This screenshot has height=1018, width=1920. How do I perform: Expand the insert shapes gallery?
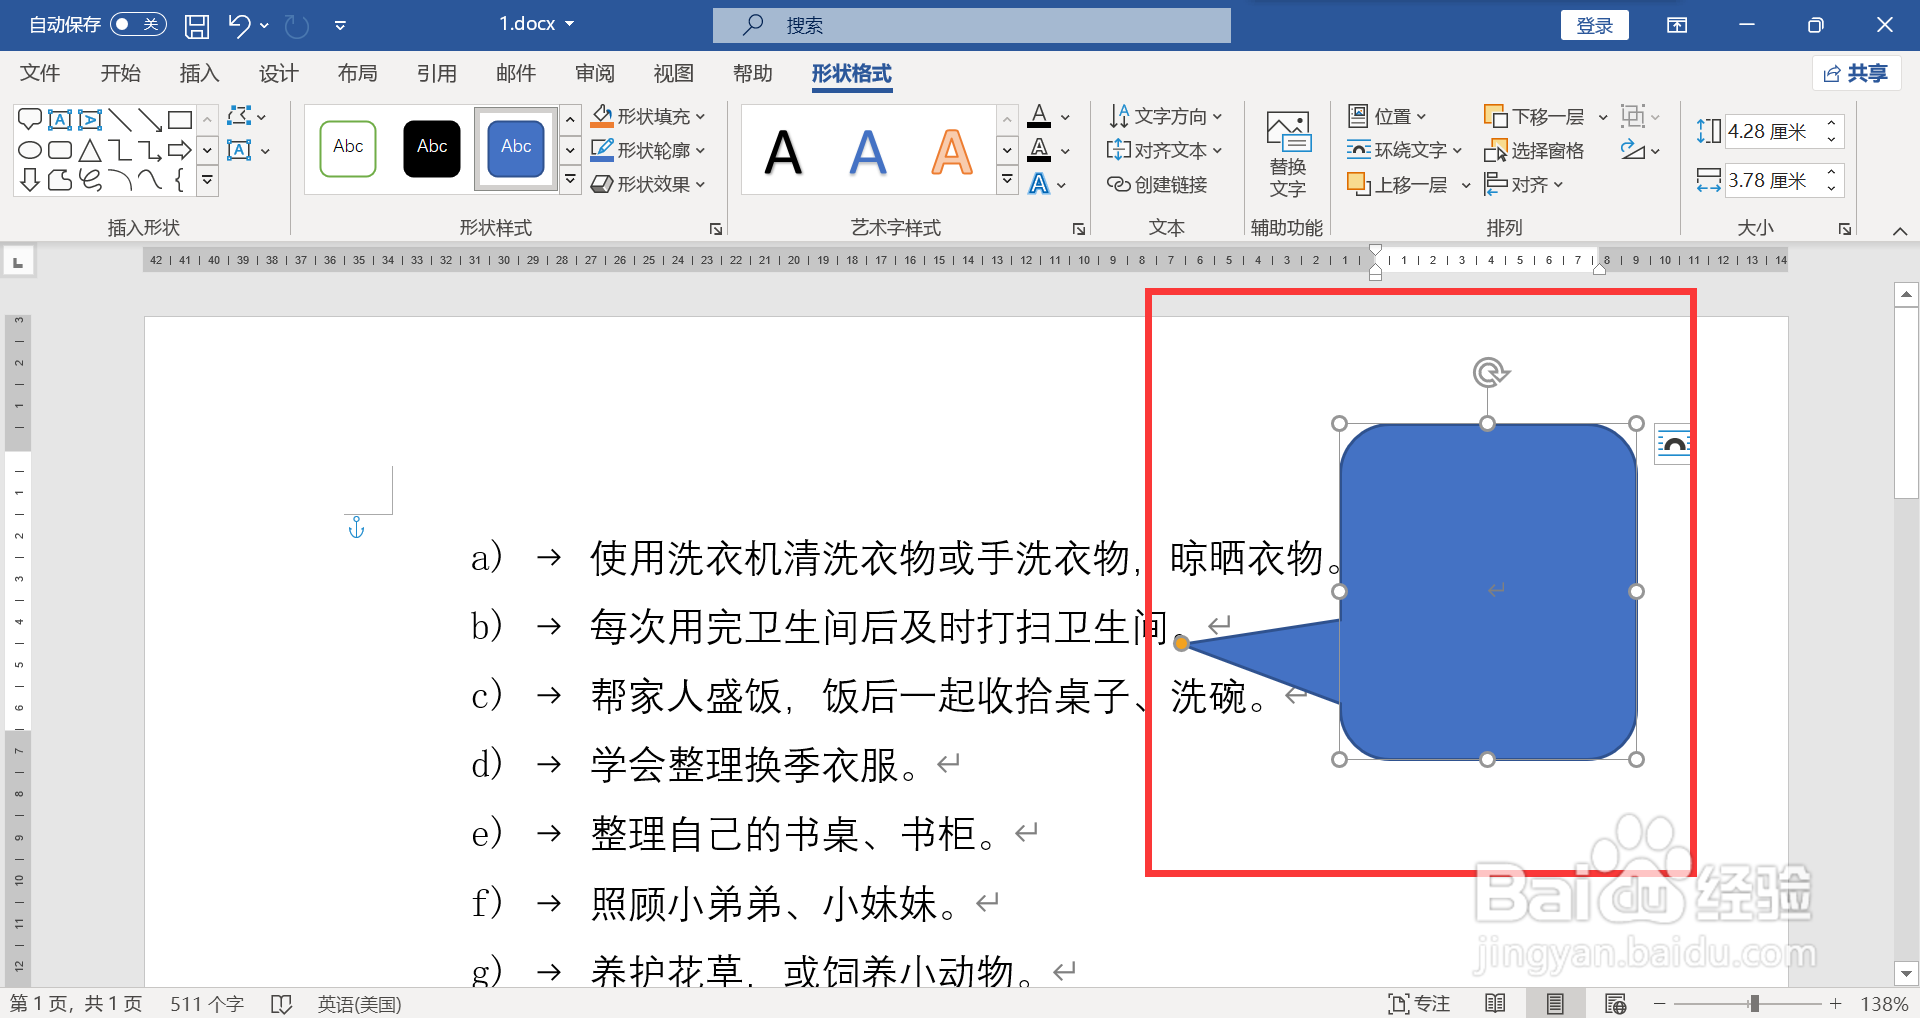207,181
